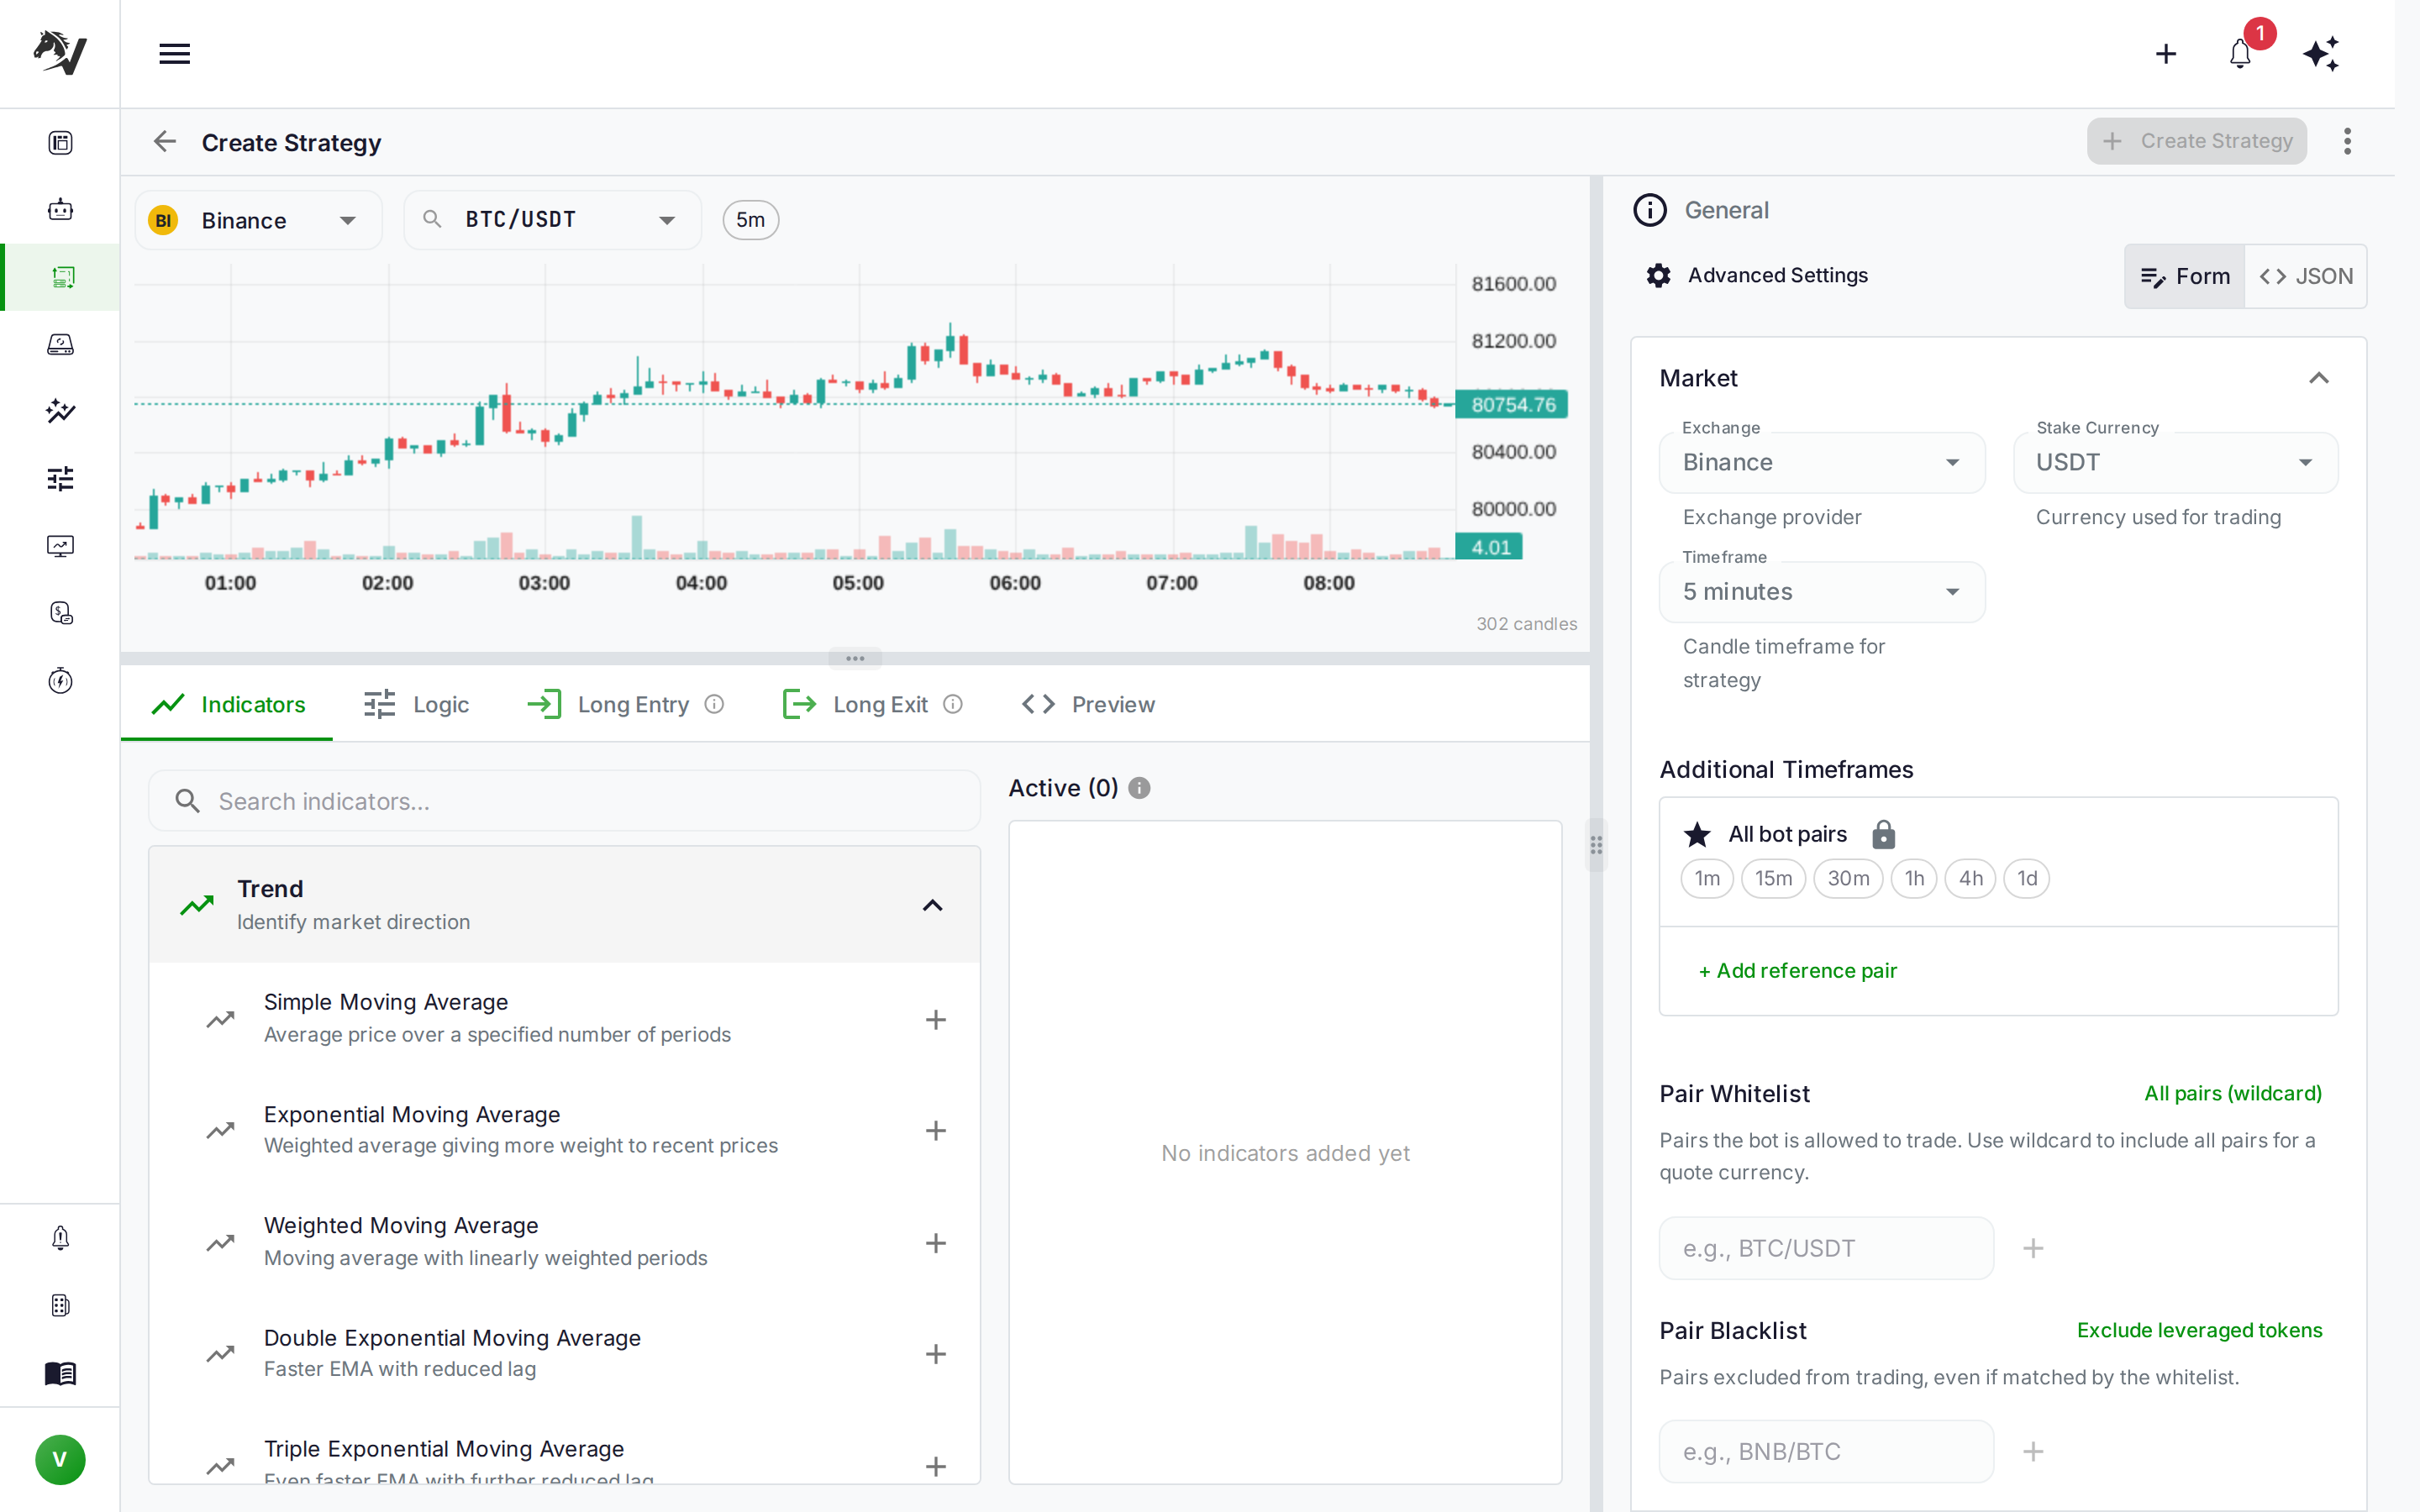Add Simple Moving Average indicator
The width and height of the screenshot is (2420, 1512).
tap(935, 1020)
